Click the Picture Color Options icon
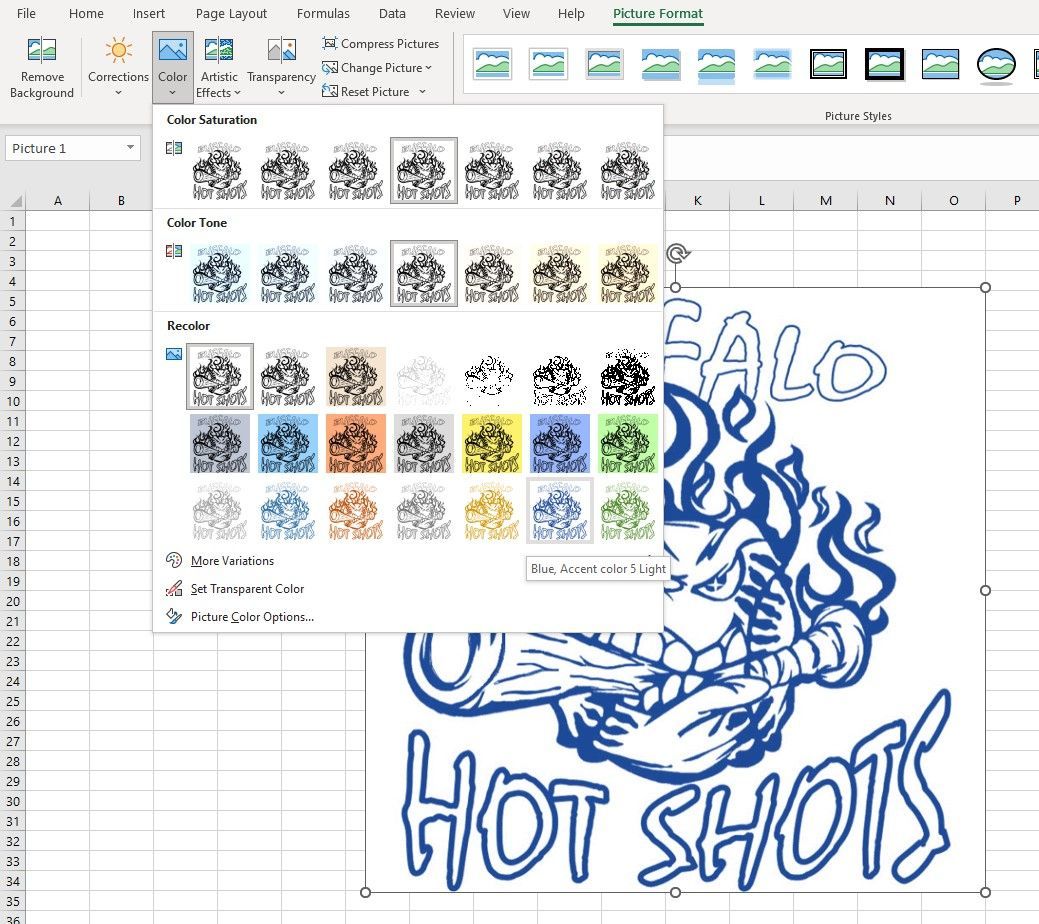The image size is (1039, 924). 174,616
